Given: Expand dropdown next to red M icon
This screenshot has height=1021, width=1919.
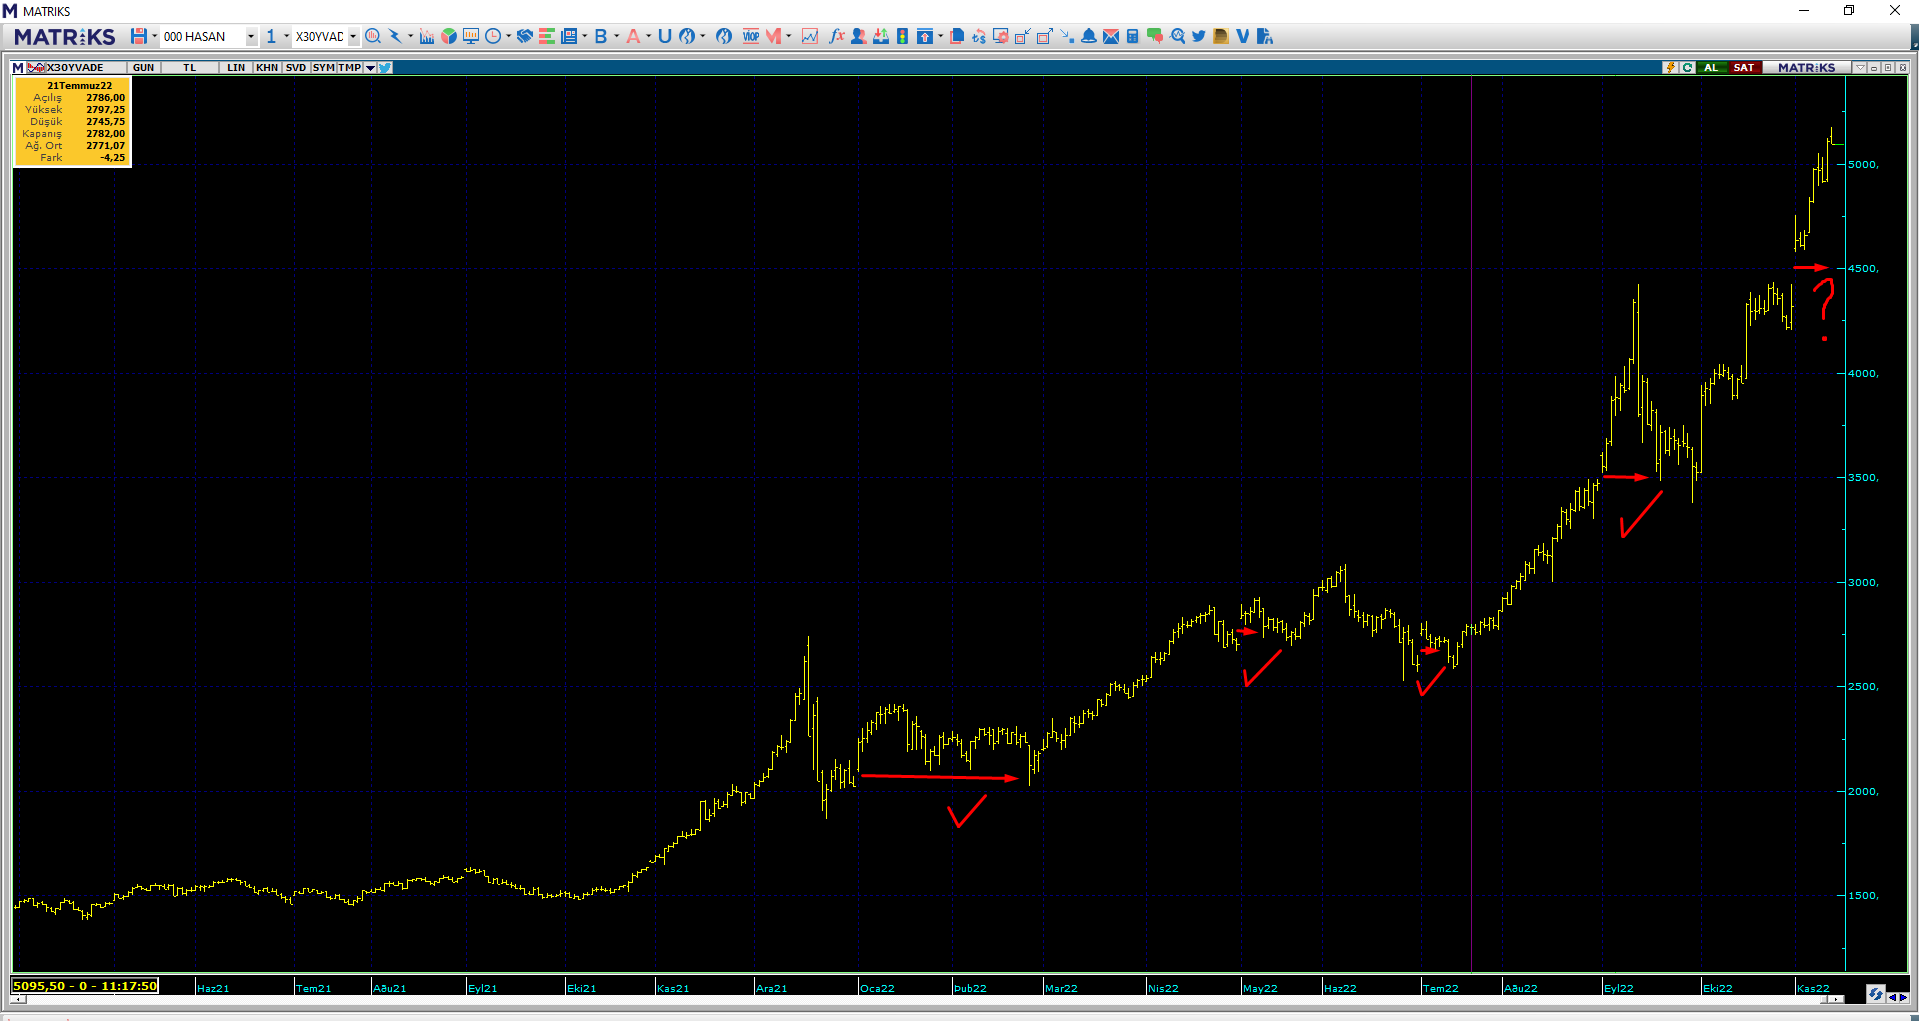Looking at the screenshot, I should 789,36.
